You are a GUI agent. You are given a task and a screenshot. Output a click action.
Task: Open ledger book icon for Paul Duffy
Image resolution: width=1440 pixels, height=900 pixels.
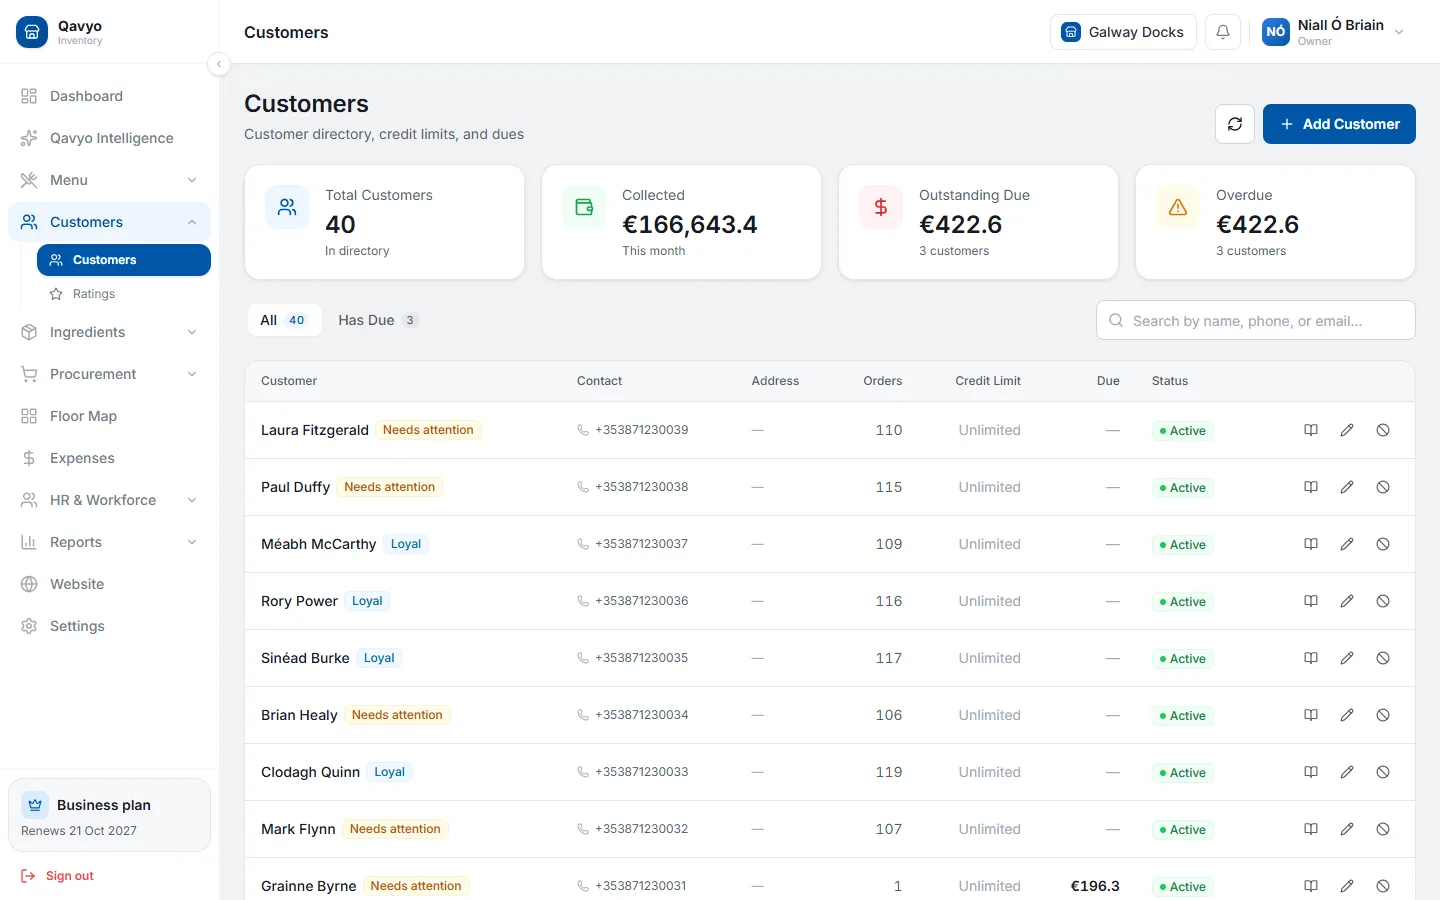pyautogui.click(x=1311, y=487)
